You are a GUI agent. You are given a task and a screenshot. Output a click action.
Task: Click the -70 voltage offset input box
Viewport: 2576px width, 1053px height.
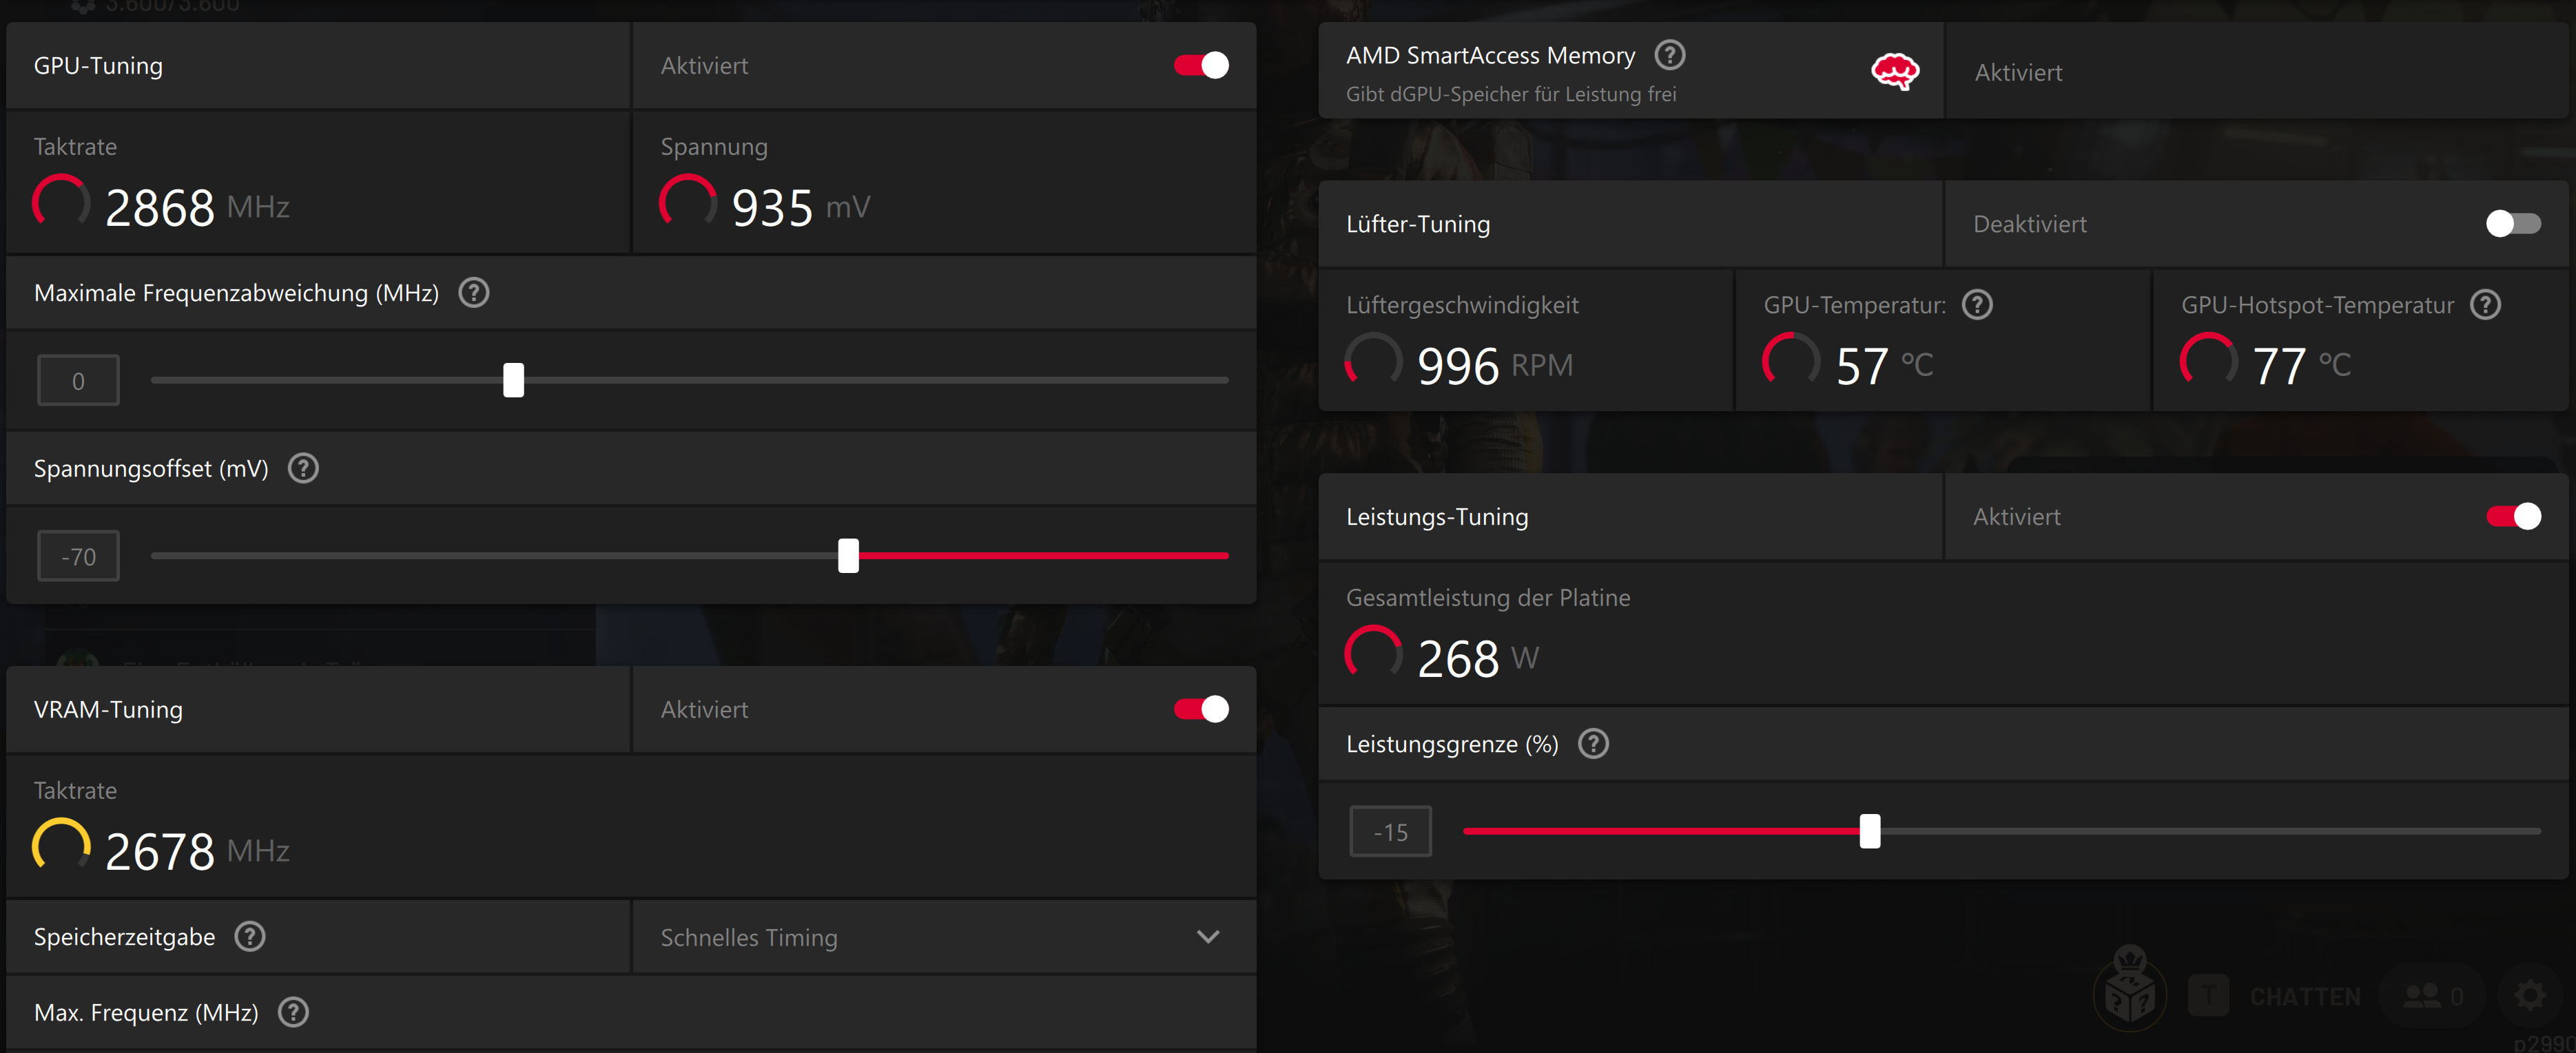coord(78,556)
